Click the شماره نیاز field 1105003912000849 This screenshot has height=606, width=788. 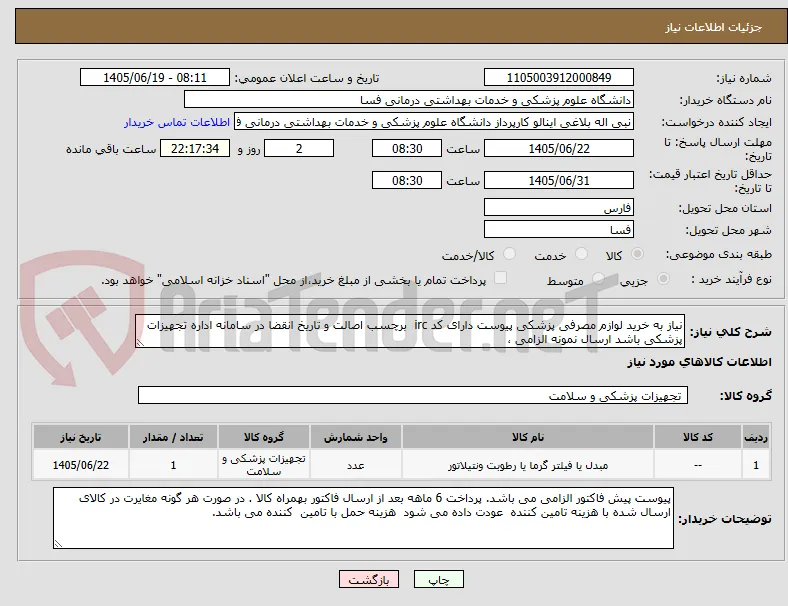pyautogui.click(x=558, y=78)
